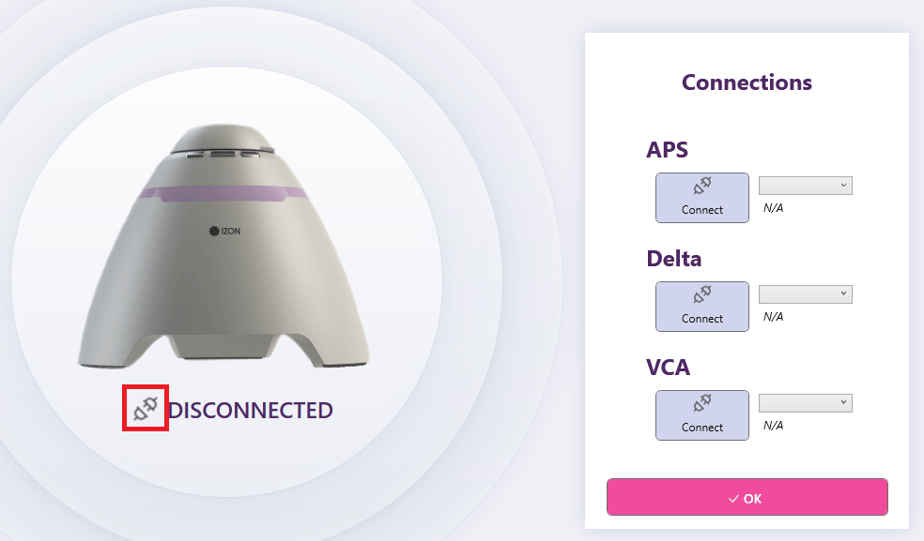The image size is (924, 541).
Task: Expand the Delta port dropdown
Action: (805, 294)
